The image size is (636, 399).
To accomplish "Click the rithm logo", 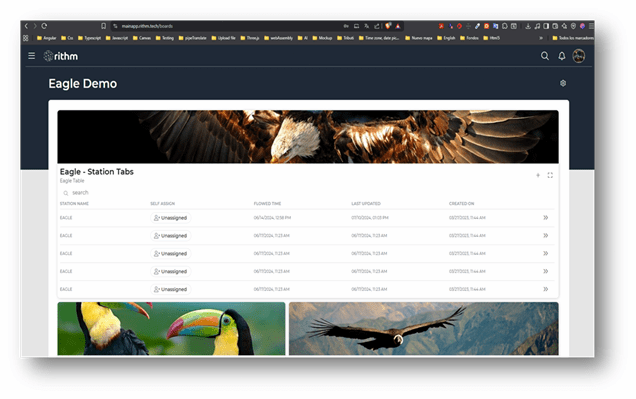I will pyautogui.click(x=60, y=56).
